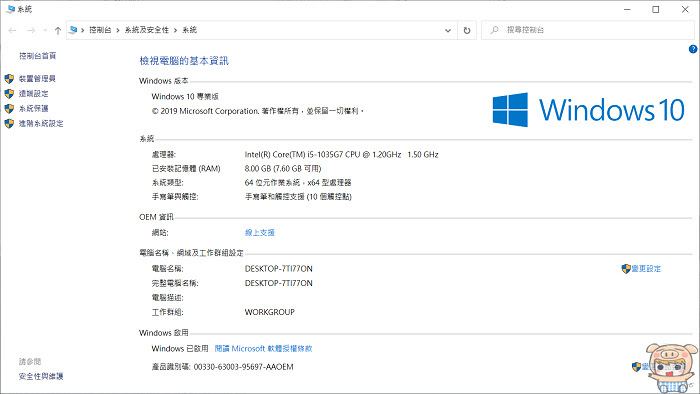Viewport: 700px width, 394px height.
Task: Open 安全性與維護 under 請參閱
Action: coord(41,377)
